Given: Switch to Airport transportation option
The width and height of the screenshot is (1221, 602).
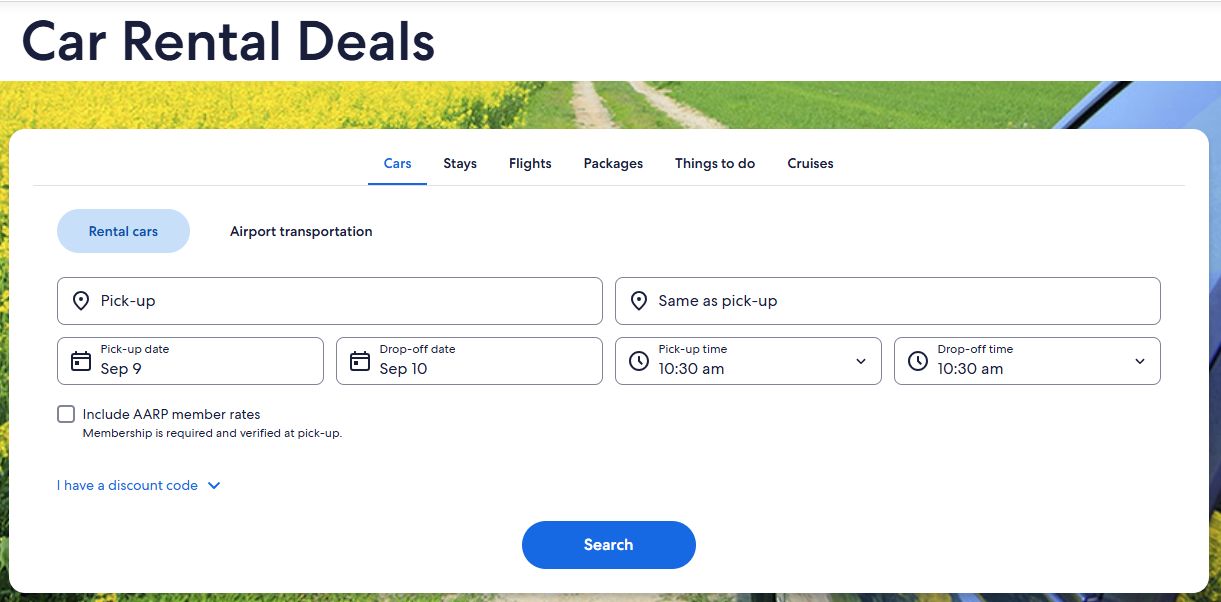Looking at the screenshot, I should (301, 231).
